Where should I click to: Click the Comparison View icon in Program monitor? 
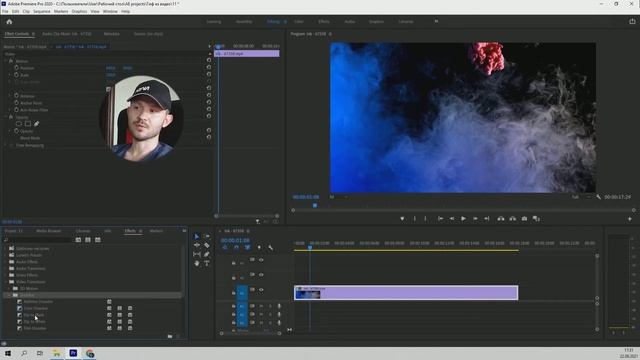(x=536, y=219)
